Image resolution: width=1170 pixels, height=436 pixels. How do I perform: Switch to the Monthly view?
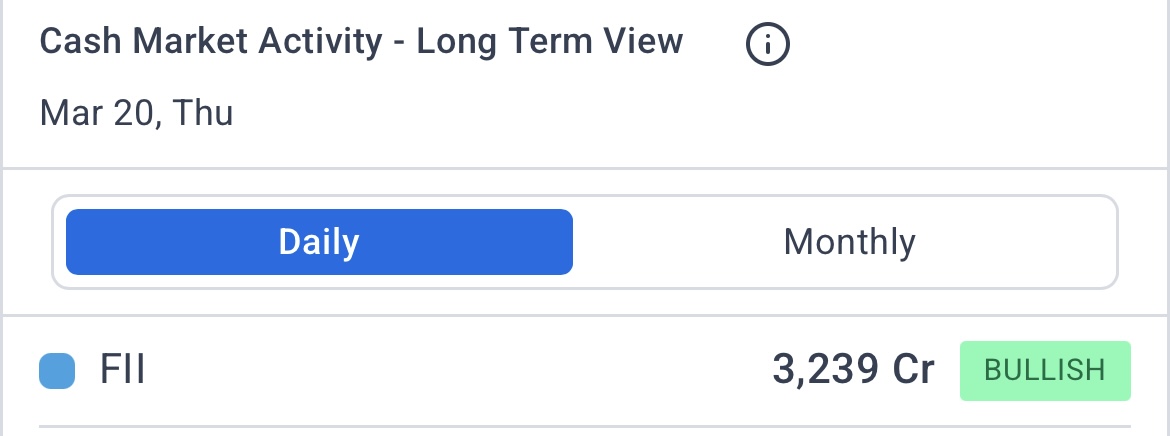coord(849,242)
